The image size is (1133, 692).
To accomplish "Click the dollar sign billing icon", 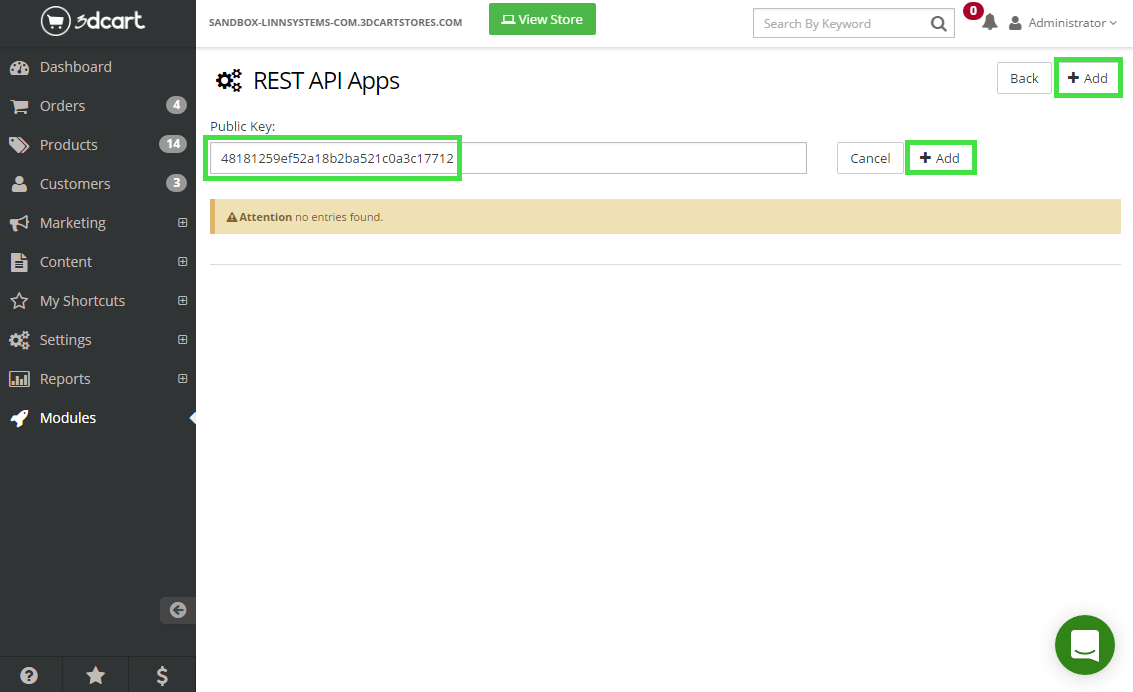I will pyautogui.click(x=162, y=675).
